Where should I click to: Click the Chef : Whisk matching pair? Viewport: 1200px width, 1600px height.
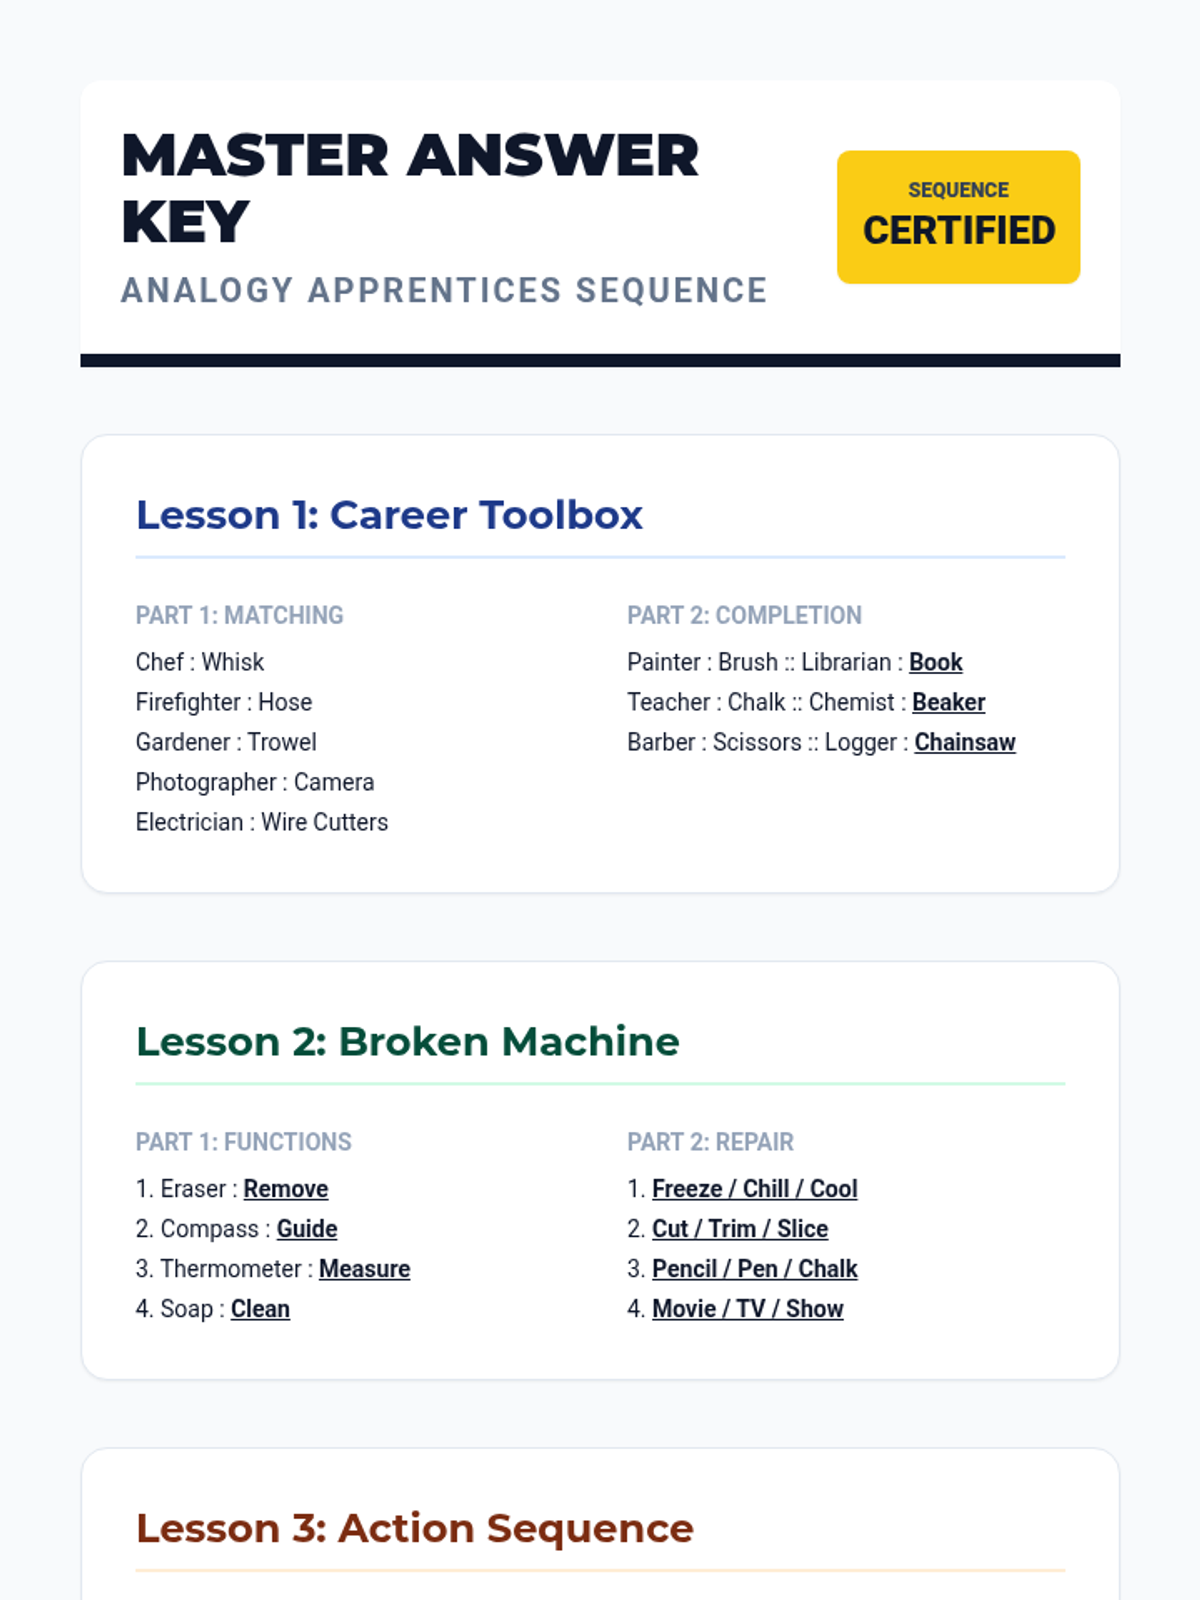coord(200,662)
